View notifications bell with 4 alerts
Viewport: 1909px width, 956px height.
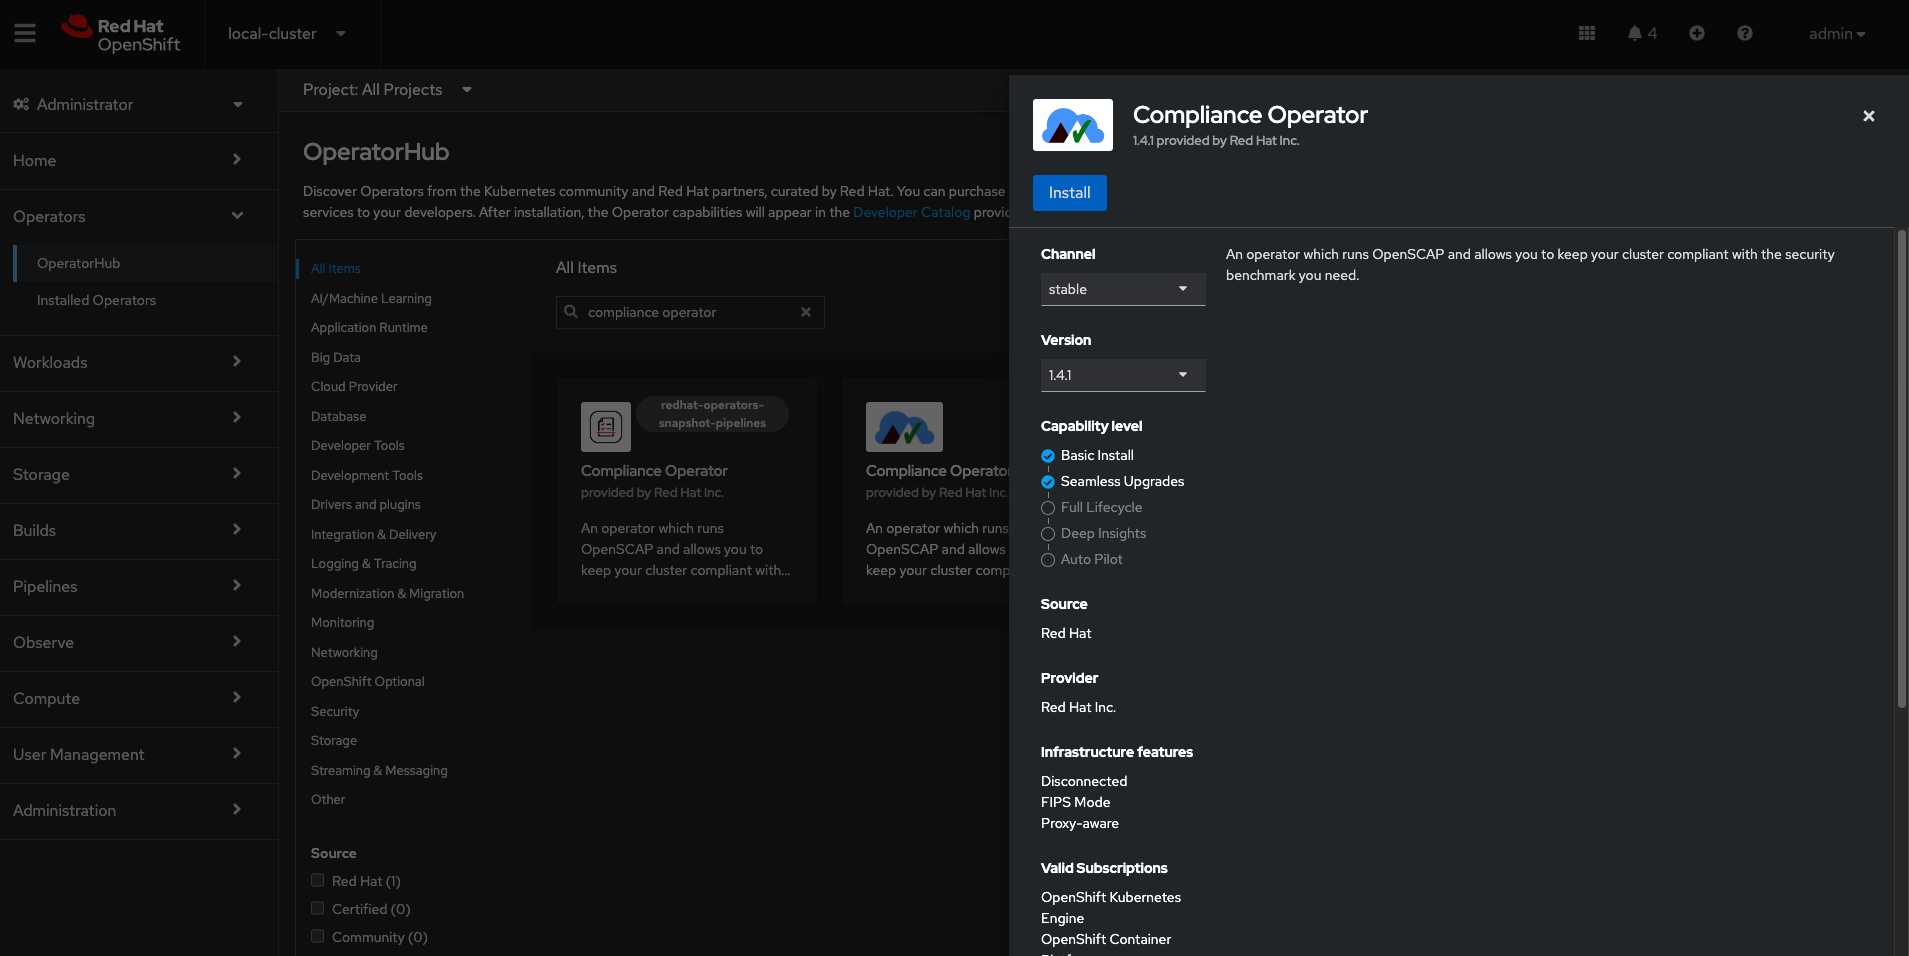point(1642,34)
